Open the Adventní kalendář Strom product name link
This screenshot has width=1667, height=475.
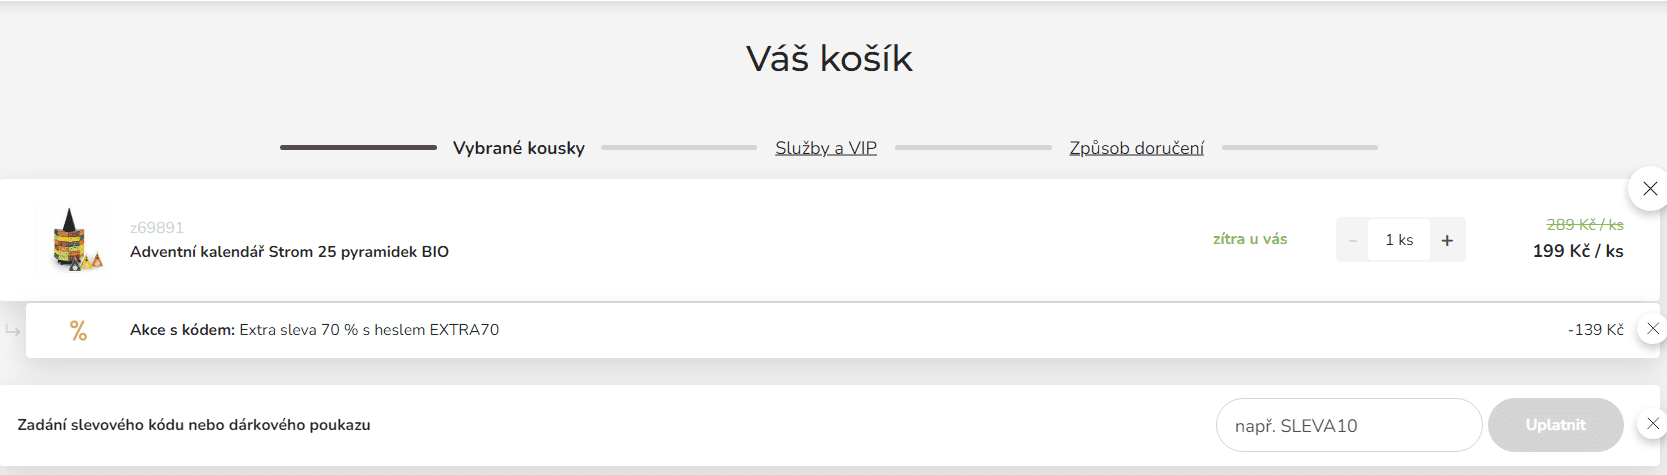[x=289, y=252]
